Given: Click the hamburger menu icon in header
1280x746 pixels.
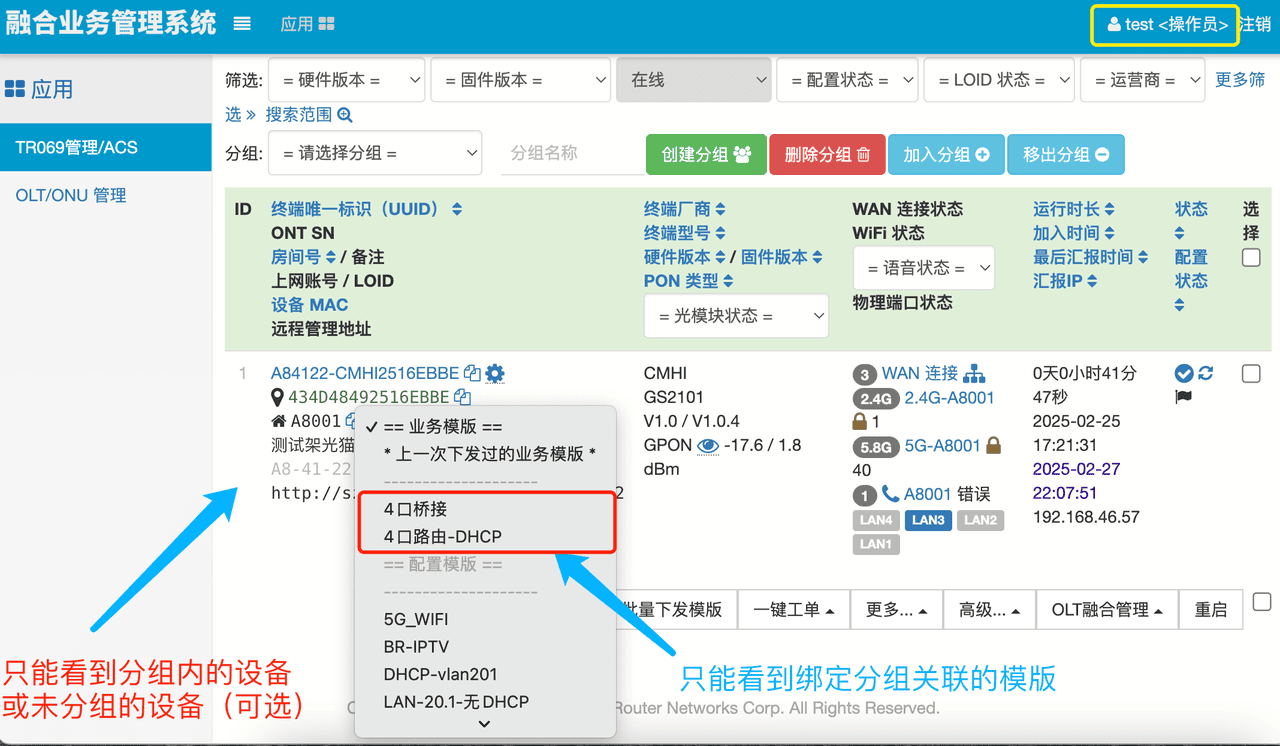Looking at the screenshot, I should click(242, 24).
